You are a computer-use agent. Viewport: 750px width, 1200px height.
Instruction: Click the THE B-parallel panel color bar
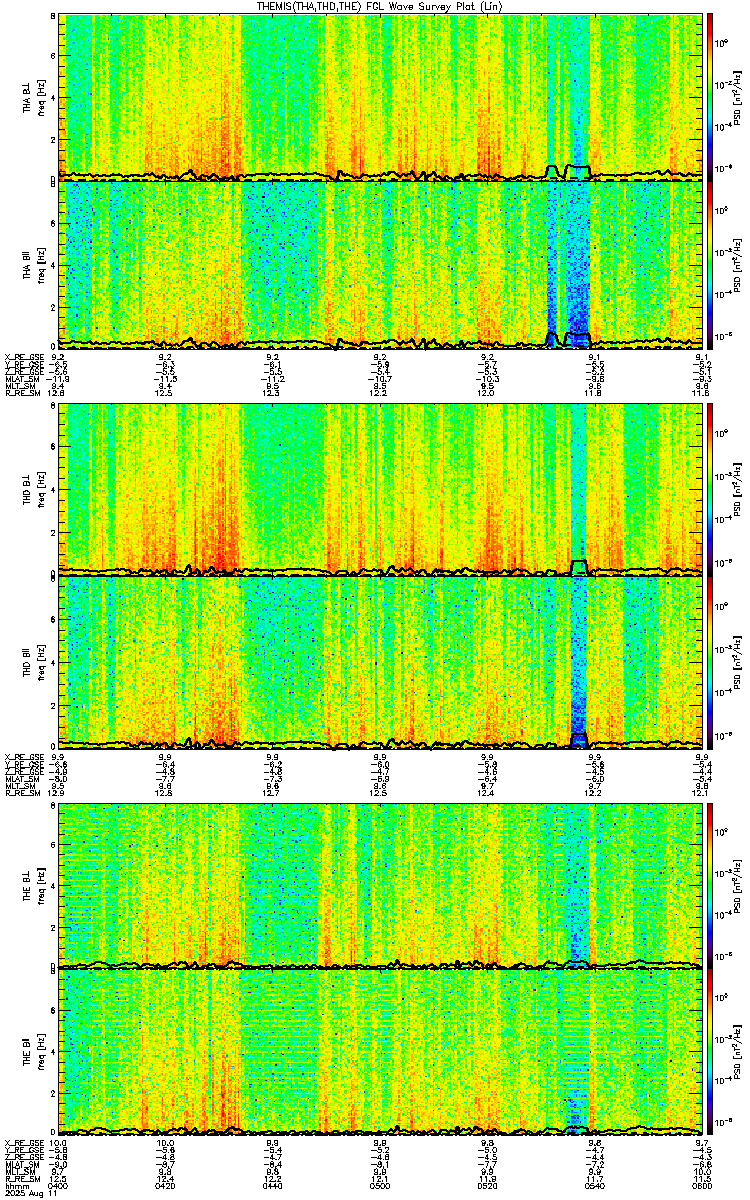[x=711, y=1053]
